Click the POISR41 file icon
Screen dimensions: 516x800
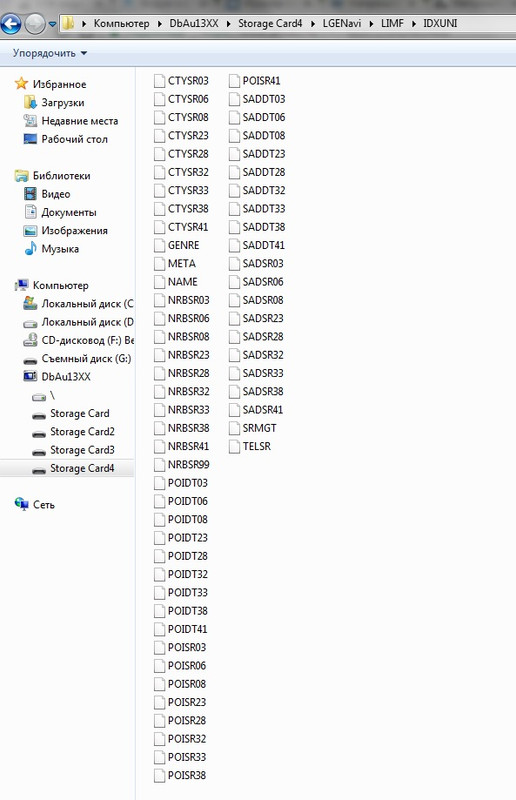click(234, 81)
